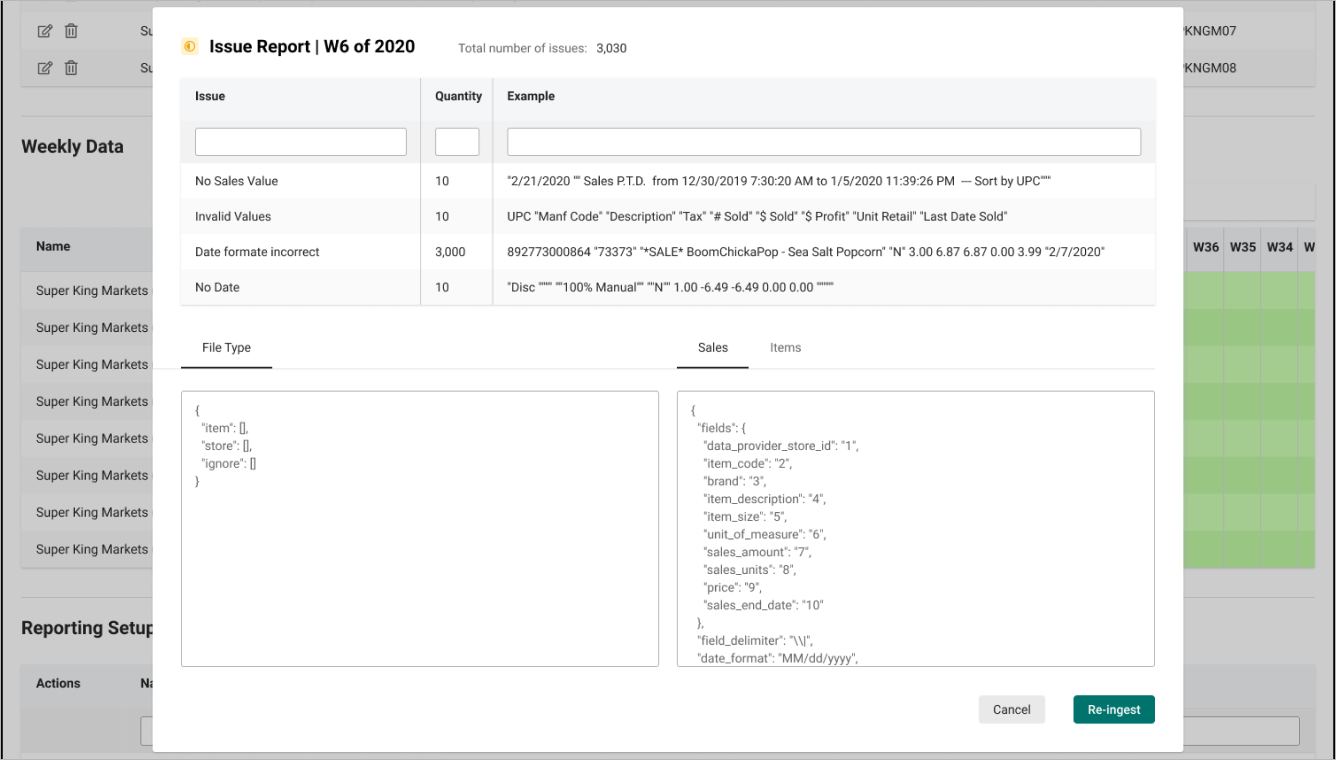Click the Example column header

[531, 96]
